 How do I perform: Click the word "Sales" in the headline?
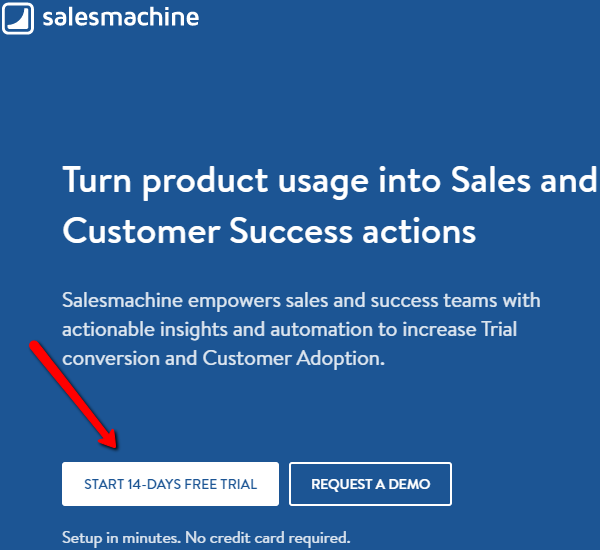[x=491, y=180]
